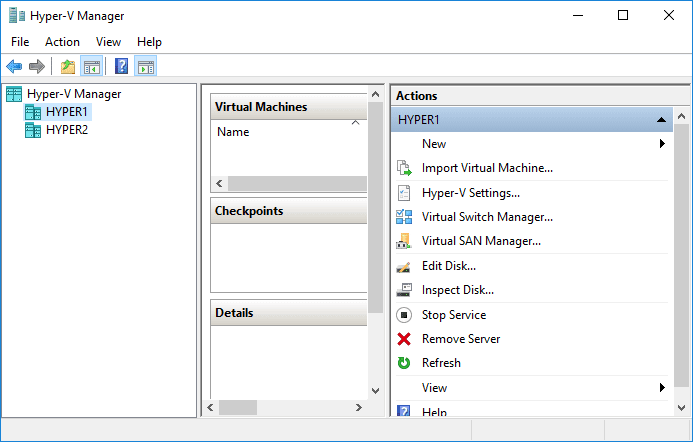The image size is (693, 442).
Task: Click the Edit Disk icon
Action: pyautogui.click(x=404, y=267)
